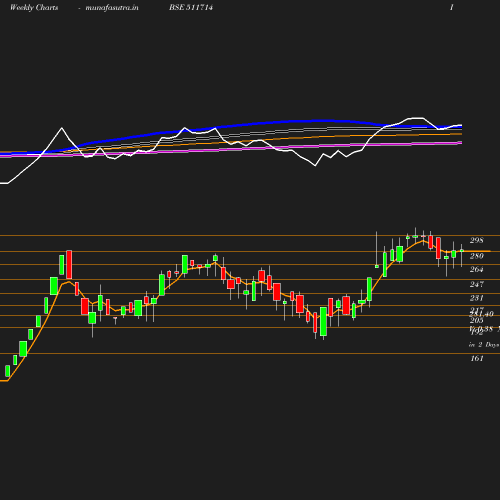
Task: Click the 247 price level label
Action: (477, 284)
